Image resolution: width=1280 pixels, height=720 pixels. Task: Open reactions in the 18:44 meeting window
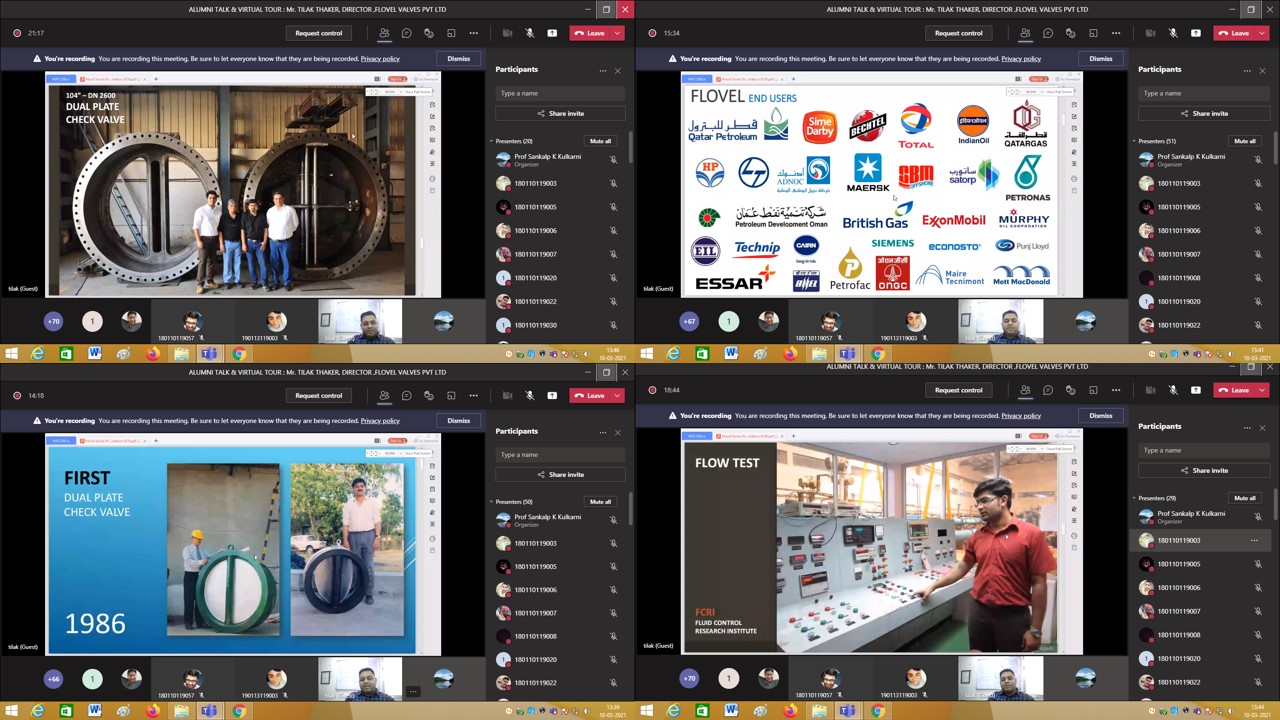pyautogui.click(x=1071, y=390)
